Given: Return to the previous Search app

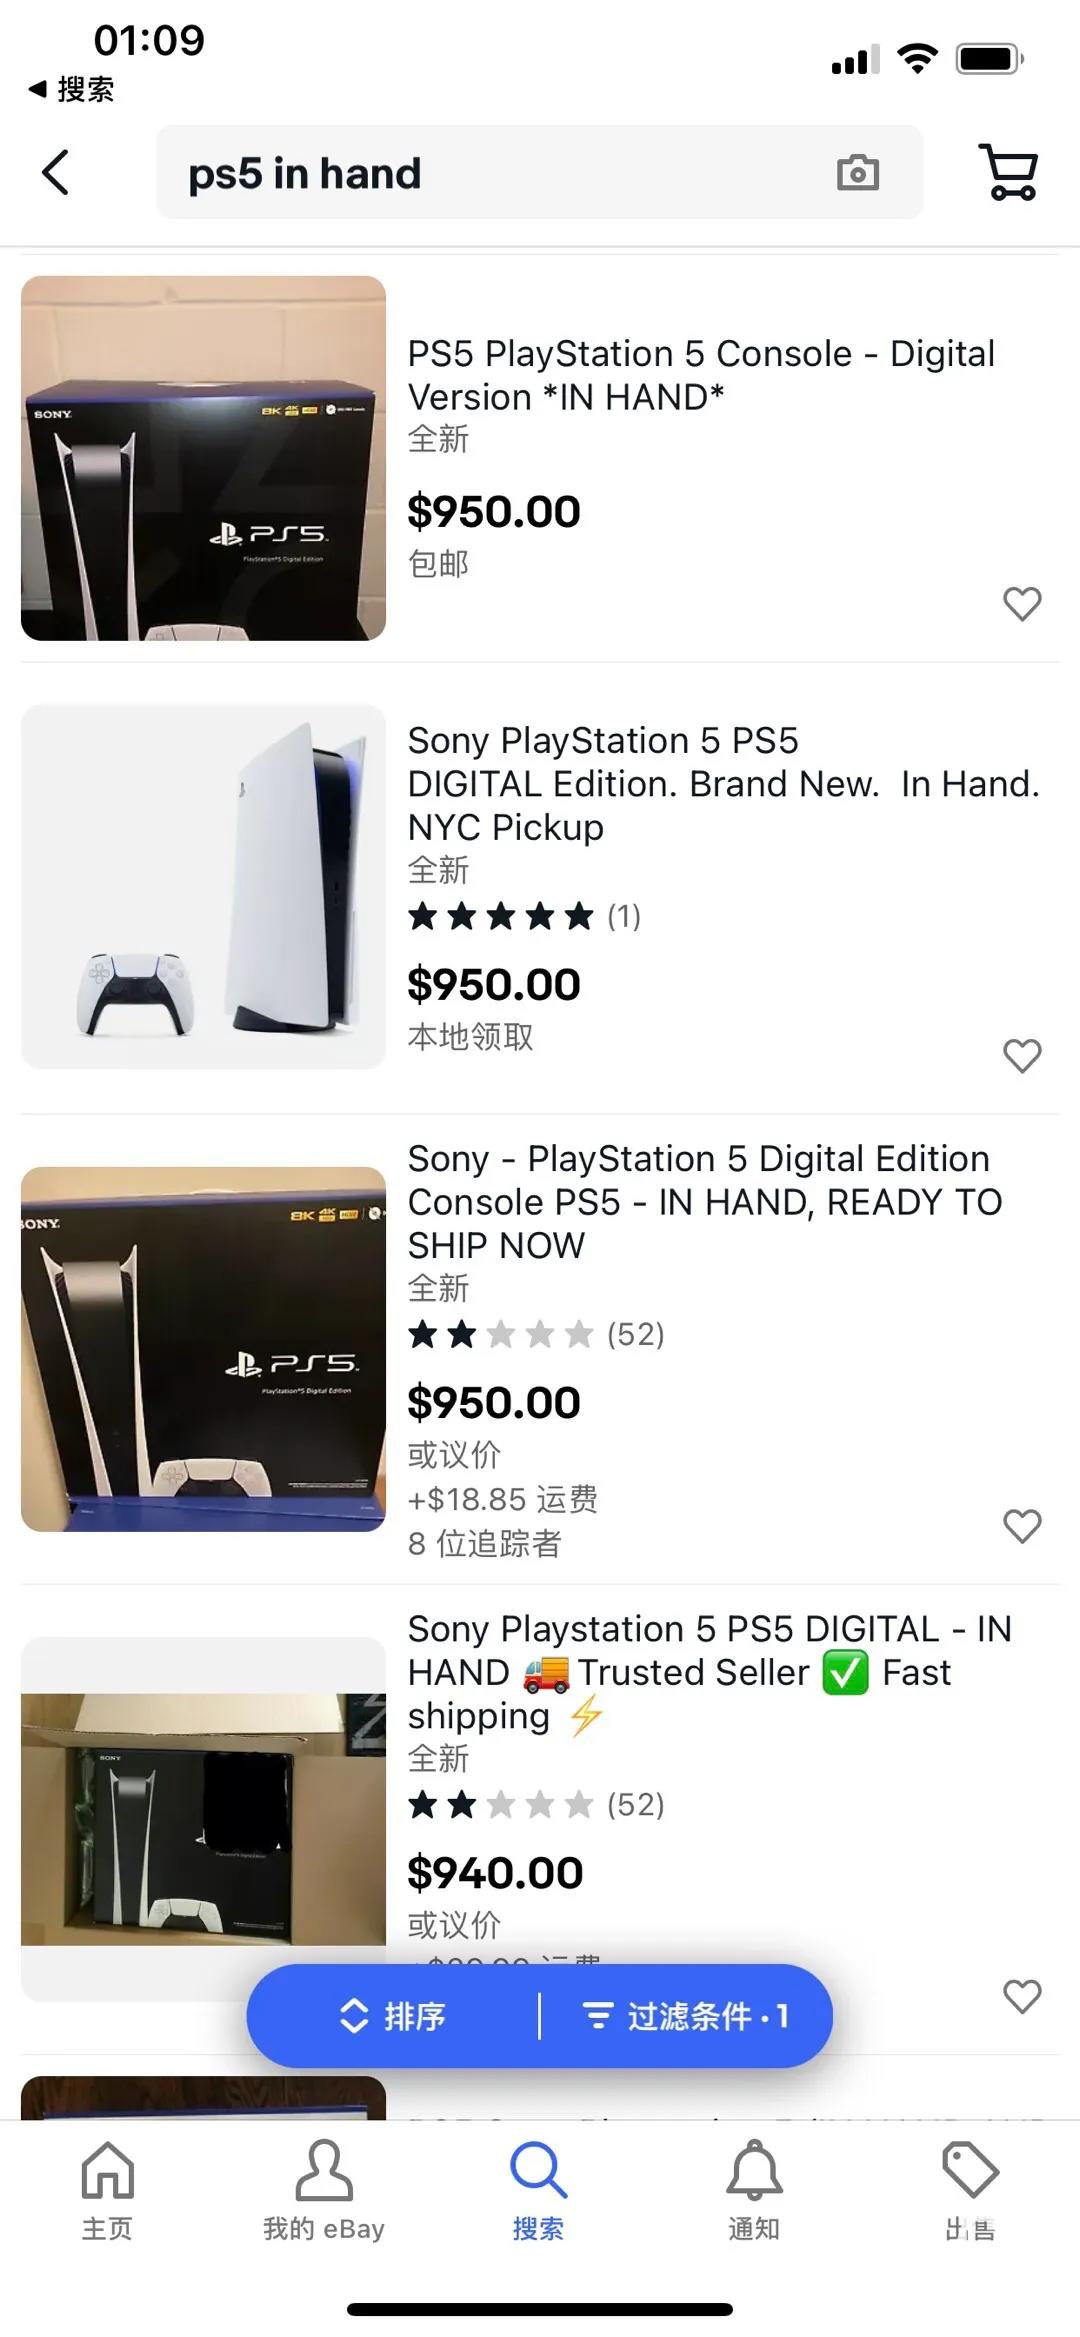Looking at the screenshot, I should (x=70, y=90).
